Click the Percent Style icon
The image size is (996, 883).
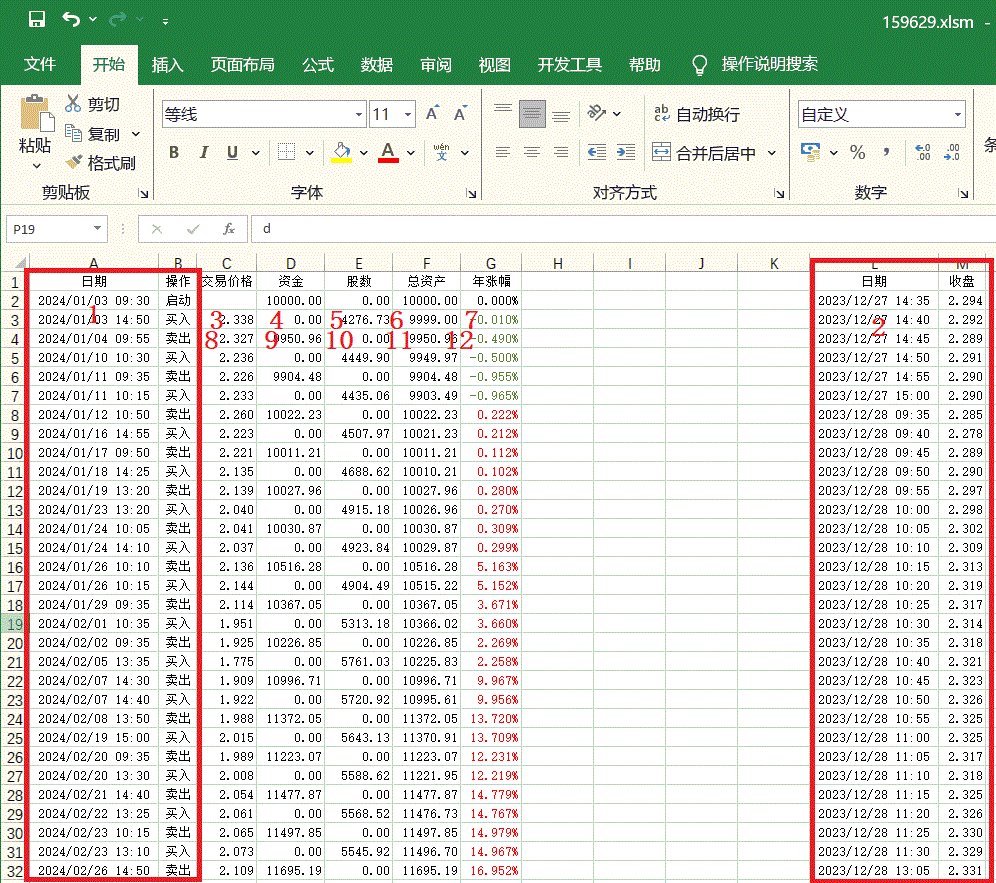click(x=857, y=152)
